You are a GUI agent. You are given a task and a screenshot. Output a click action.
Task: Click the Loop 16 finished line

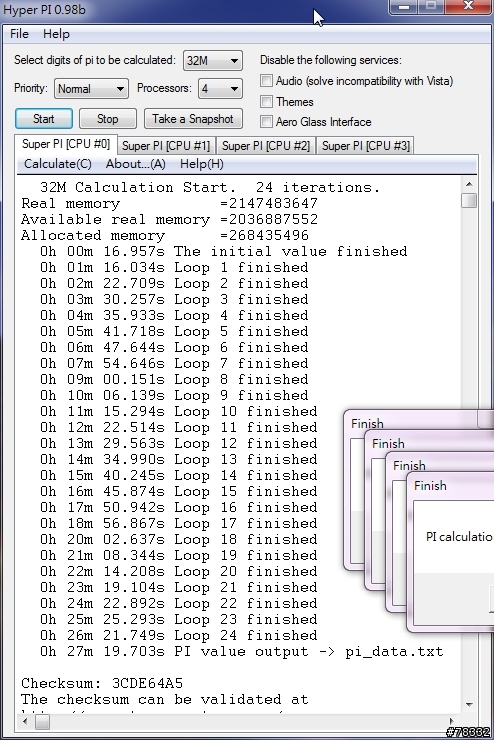click(x=179, y=507)
